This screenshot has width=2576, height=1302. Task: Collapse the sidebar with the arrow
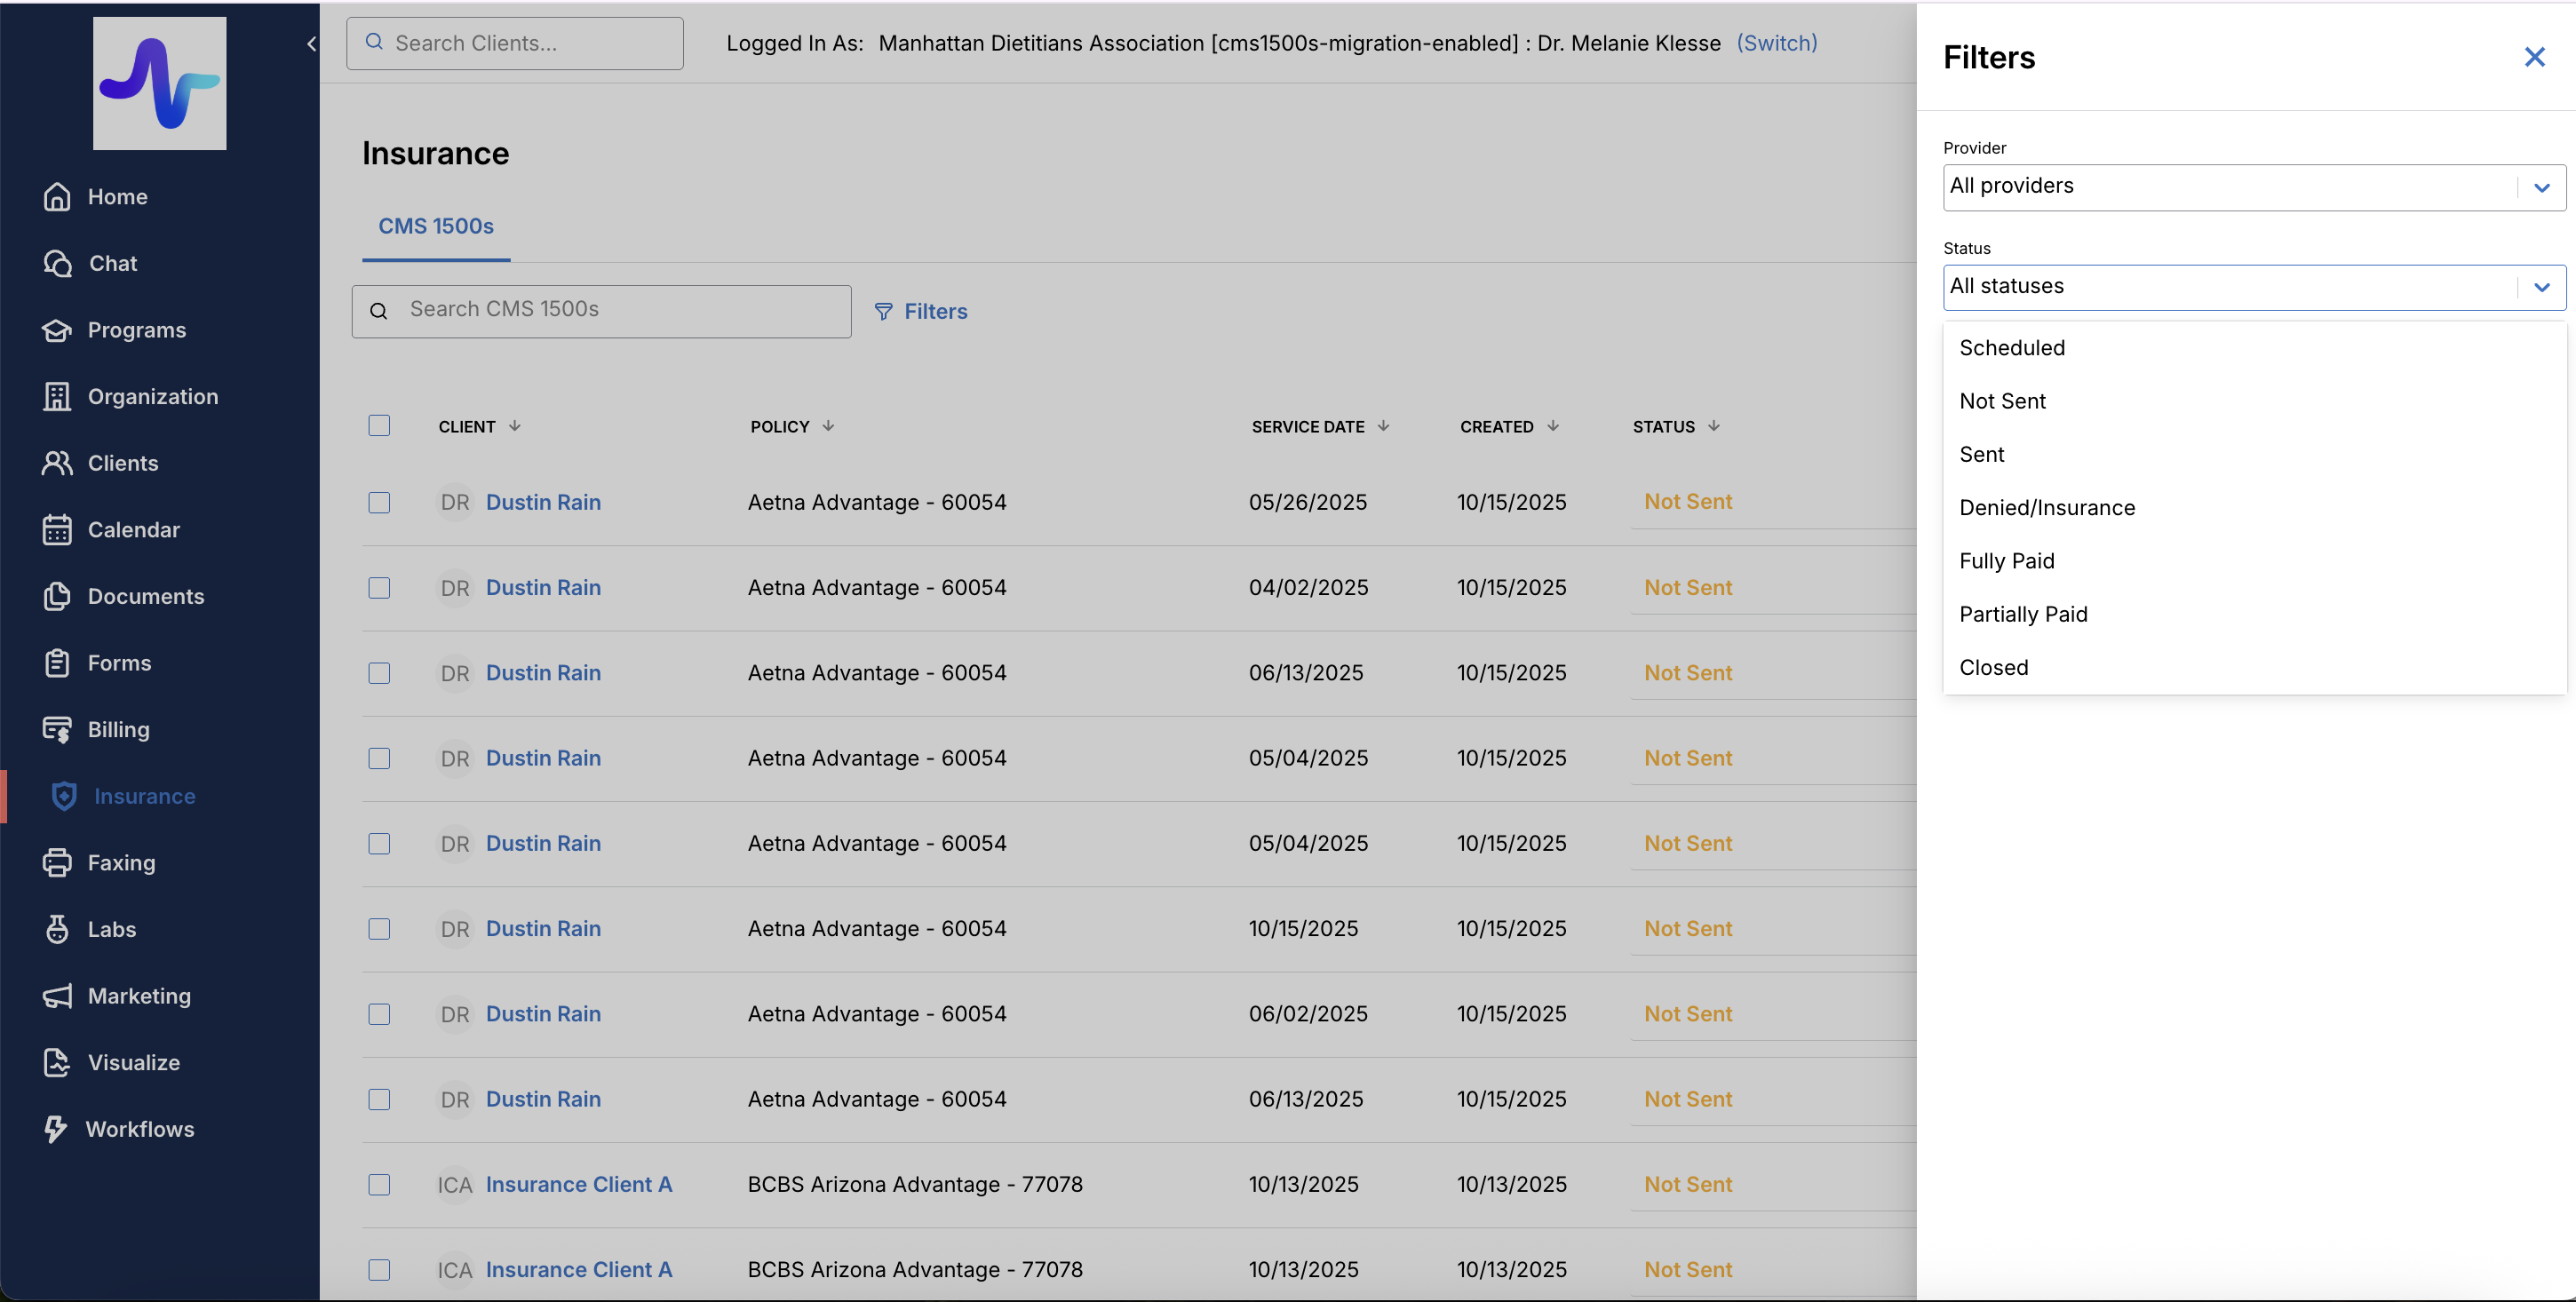tap(311, 44)
